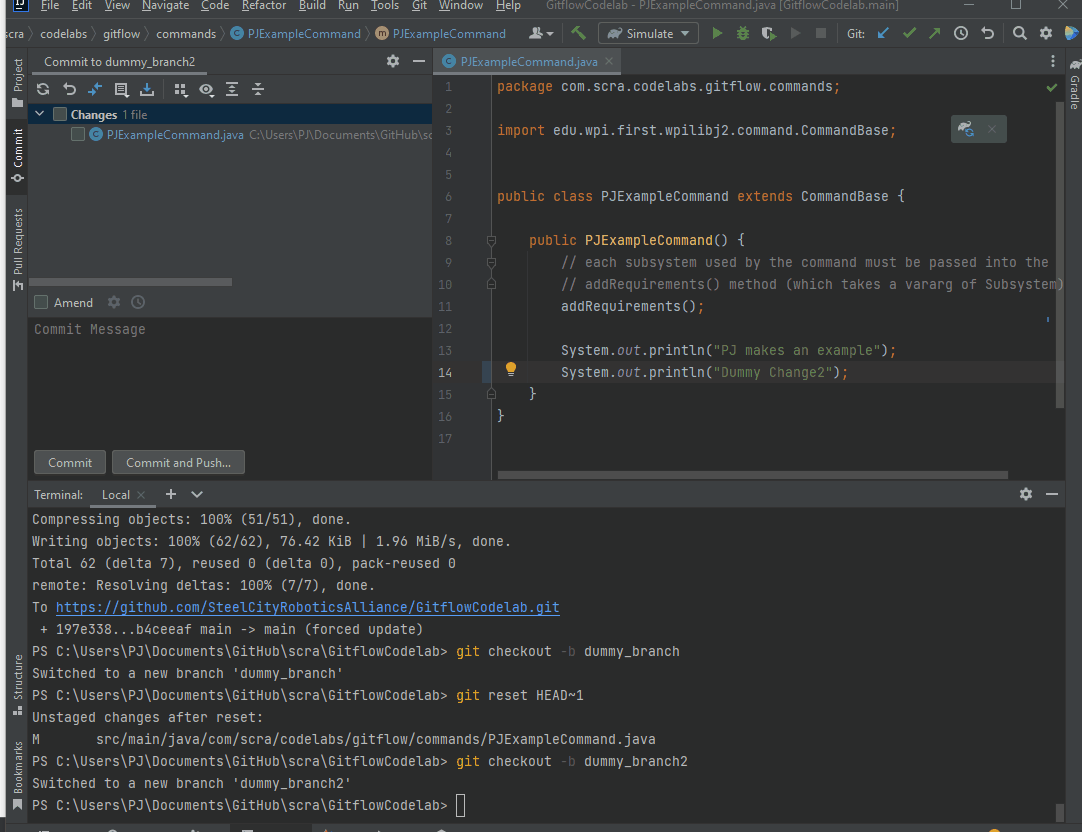Run the Simulate configuration
The image size is (1082, 832).
[x=717, y=33]
